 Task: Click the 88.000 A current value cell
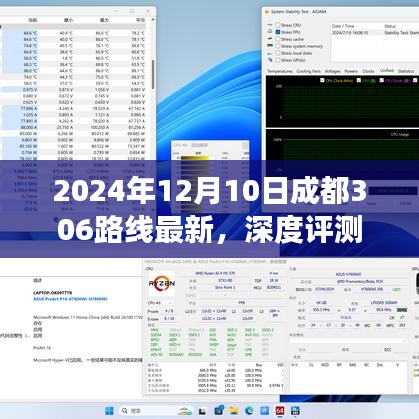pos(29,127)
